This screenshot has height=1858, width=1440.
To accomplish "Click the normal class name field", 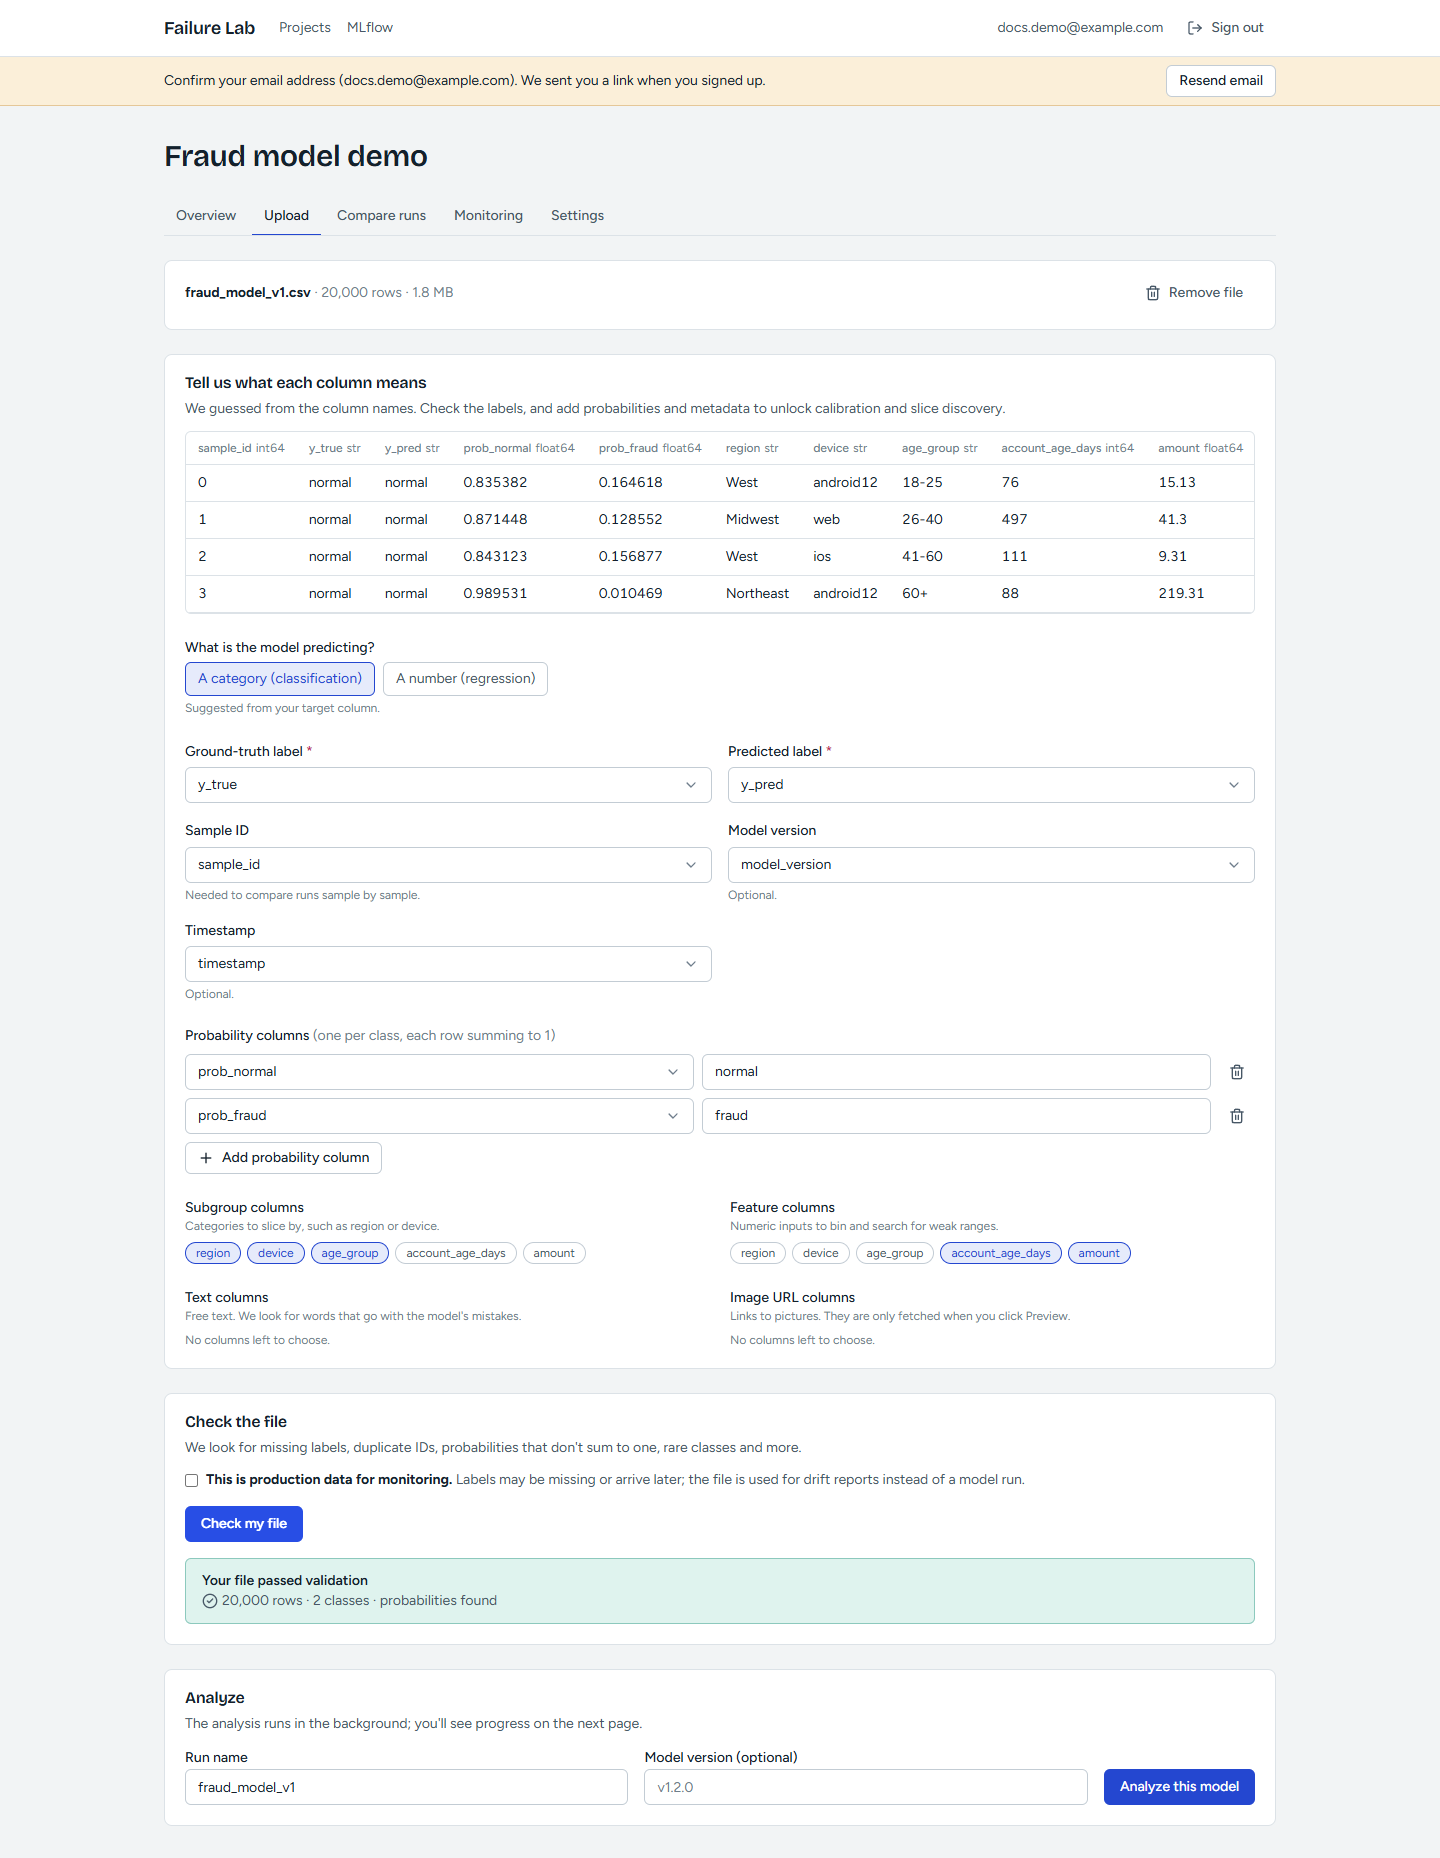I will pos(956,1072).
